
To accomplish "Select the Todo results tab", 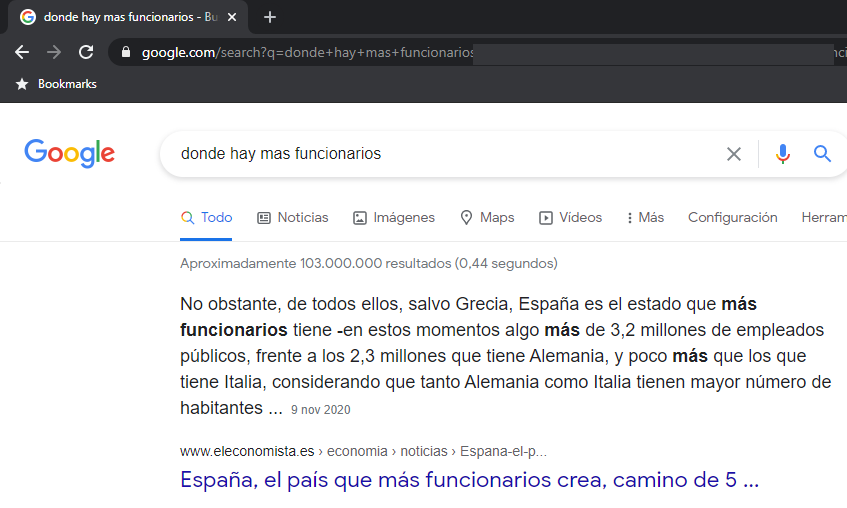I will click(x=206, y=218).
